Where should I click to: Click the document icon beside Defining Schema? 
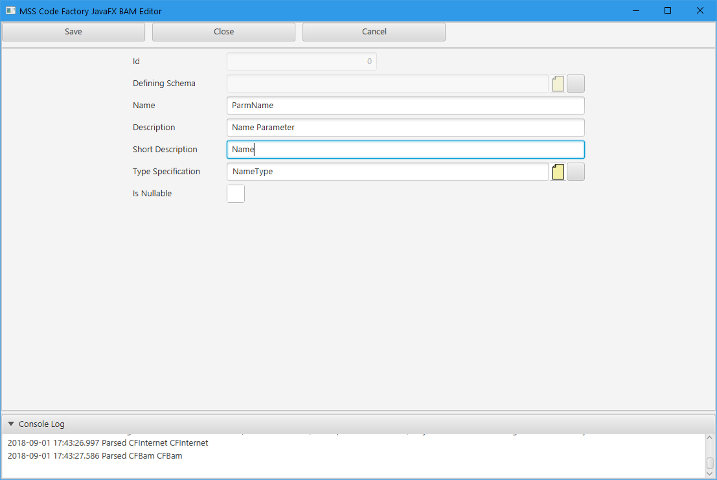click(558, 84)
